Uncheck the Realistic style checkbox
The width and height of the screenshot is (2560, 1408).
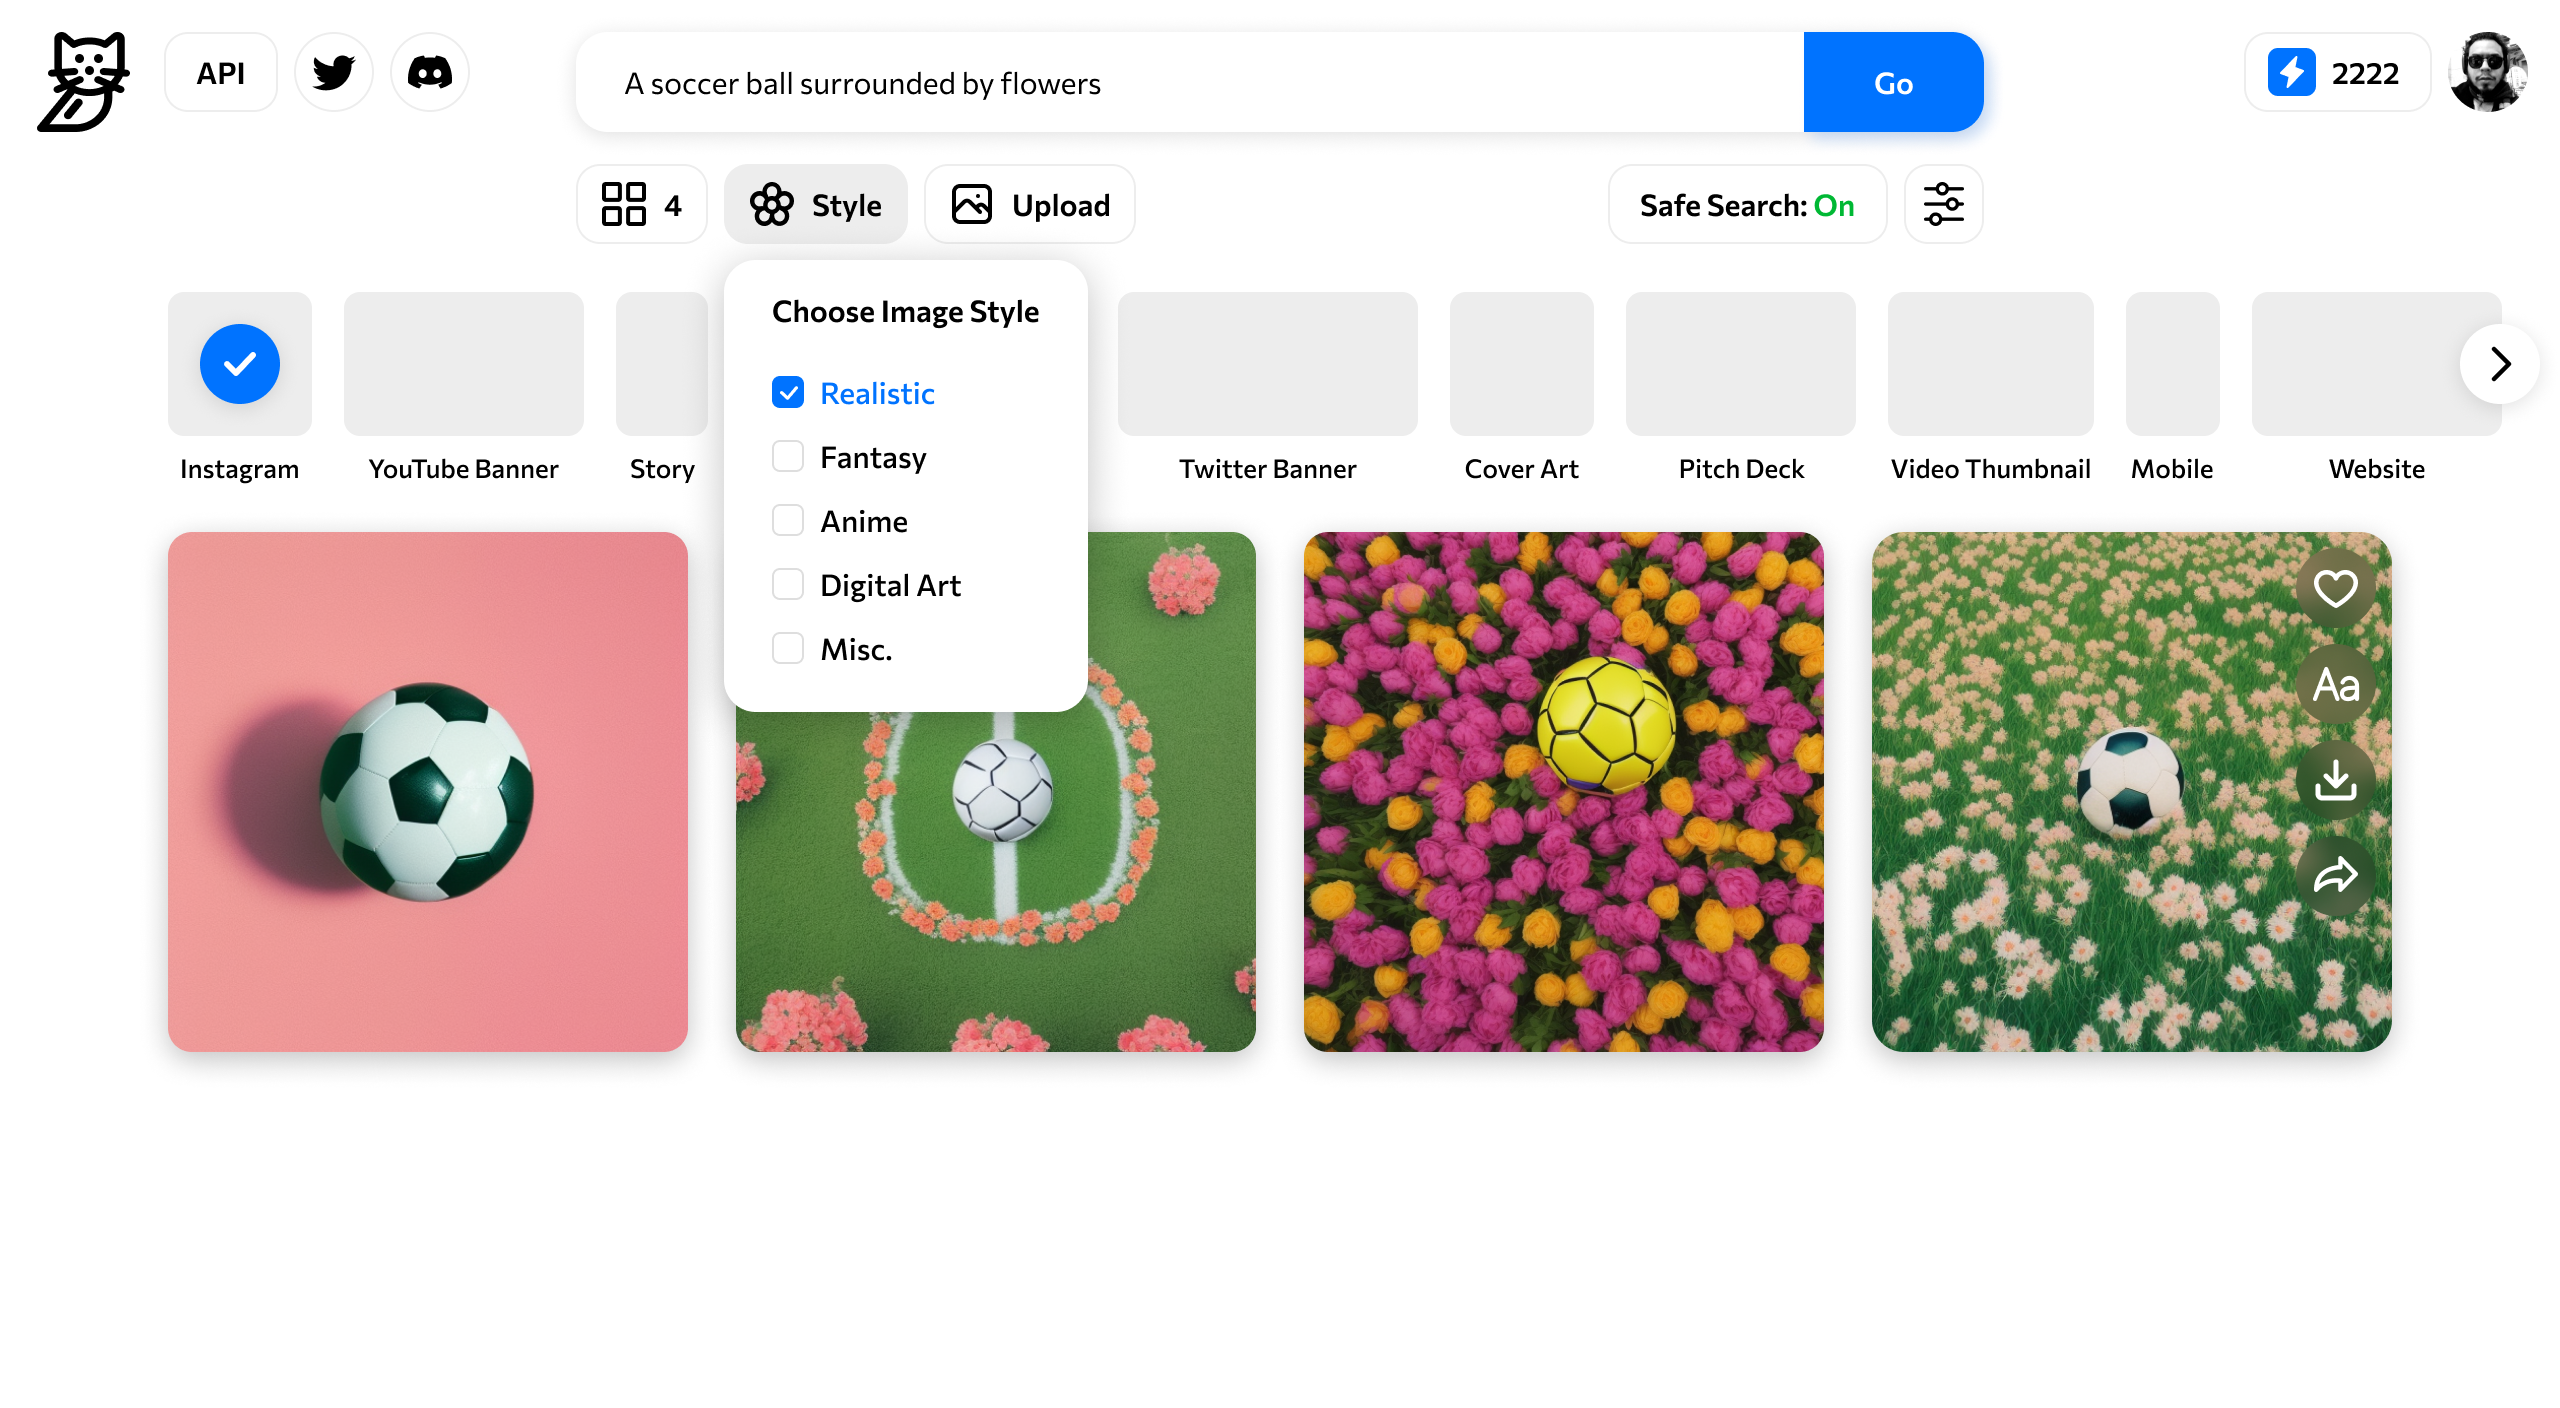788,393
